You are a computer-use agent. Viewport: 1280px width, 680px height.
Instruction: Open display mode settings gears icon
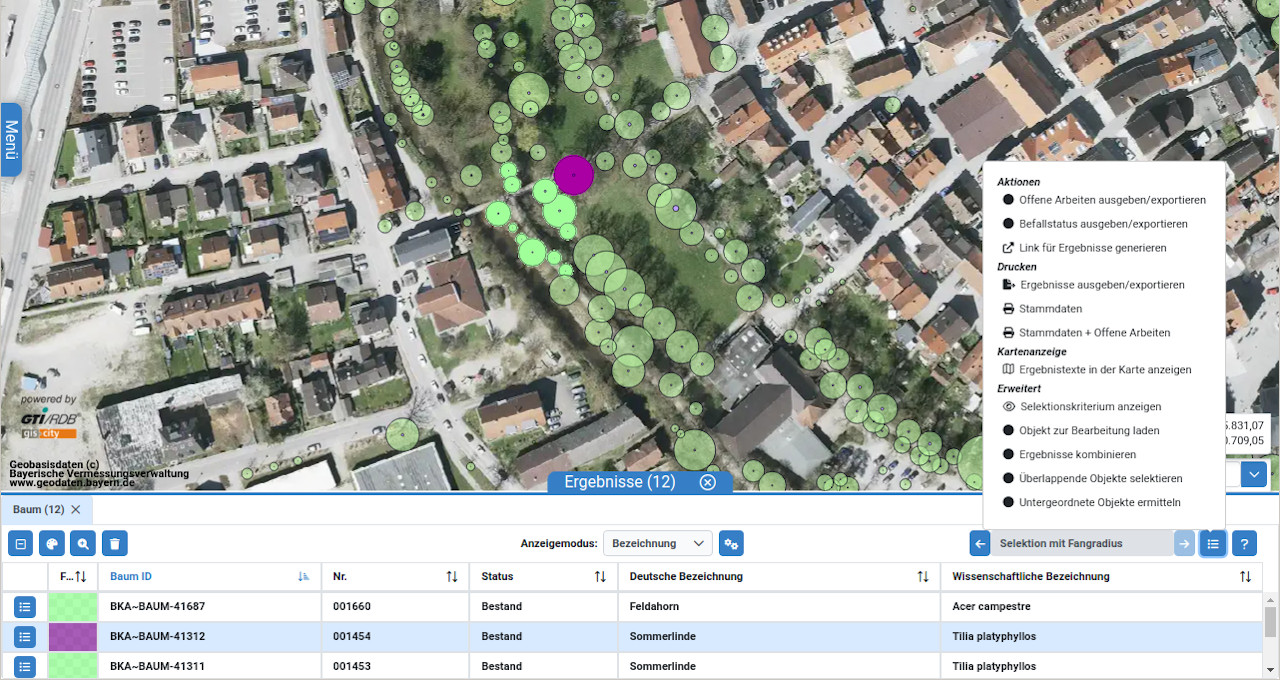pyautogui.click(x=731, y=544)
